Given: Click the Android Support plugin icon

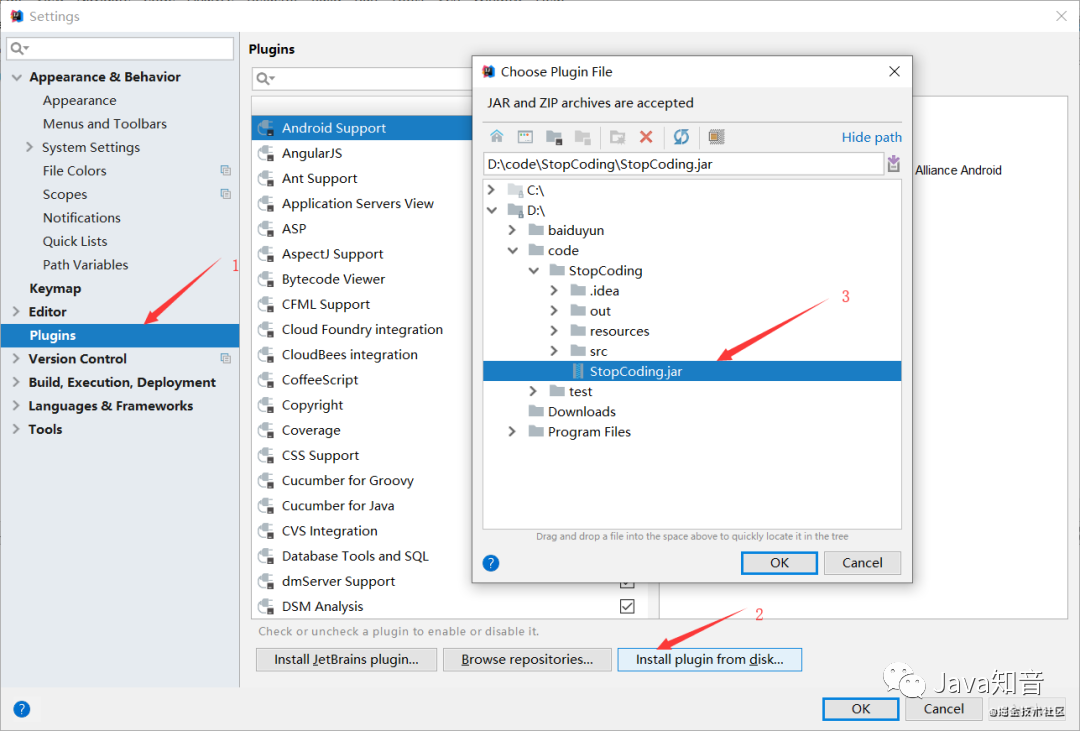Looking at the screenshot, I should coord(266,128).
